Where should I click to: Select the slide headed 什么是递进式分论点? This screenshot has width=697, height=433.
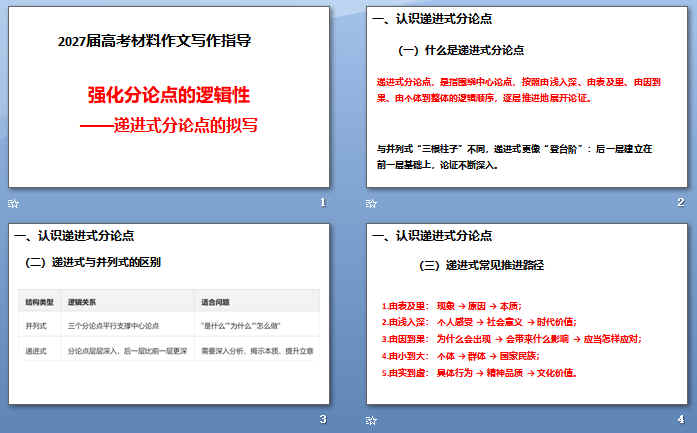coord(527,97)
